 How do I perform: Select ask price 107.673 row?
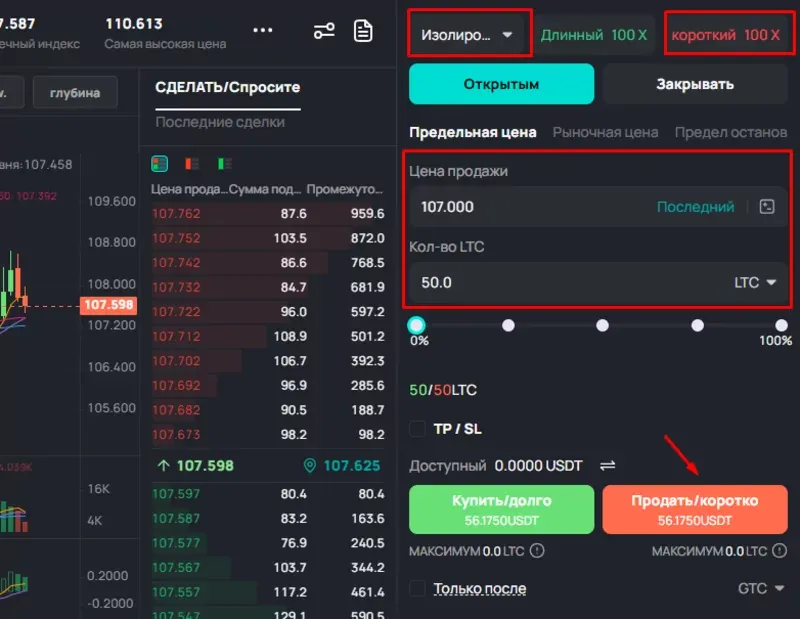(268, 434)
